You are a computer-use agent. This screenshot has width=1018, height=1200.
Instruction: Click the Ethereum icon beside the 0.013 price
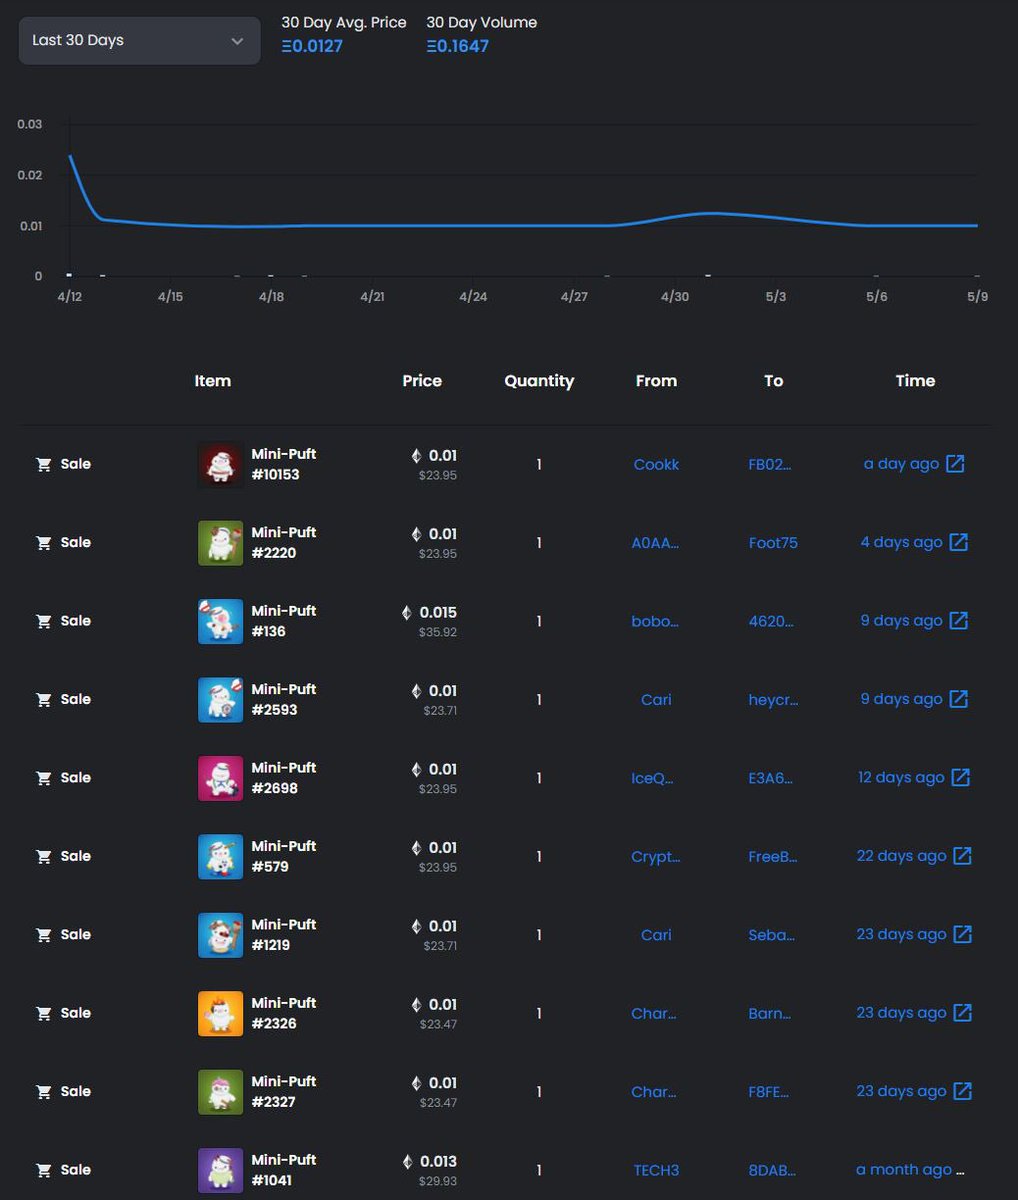(x=407, y=1162)
